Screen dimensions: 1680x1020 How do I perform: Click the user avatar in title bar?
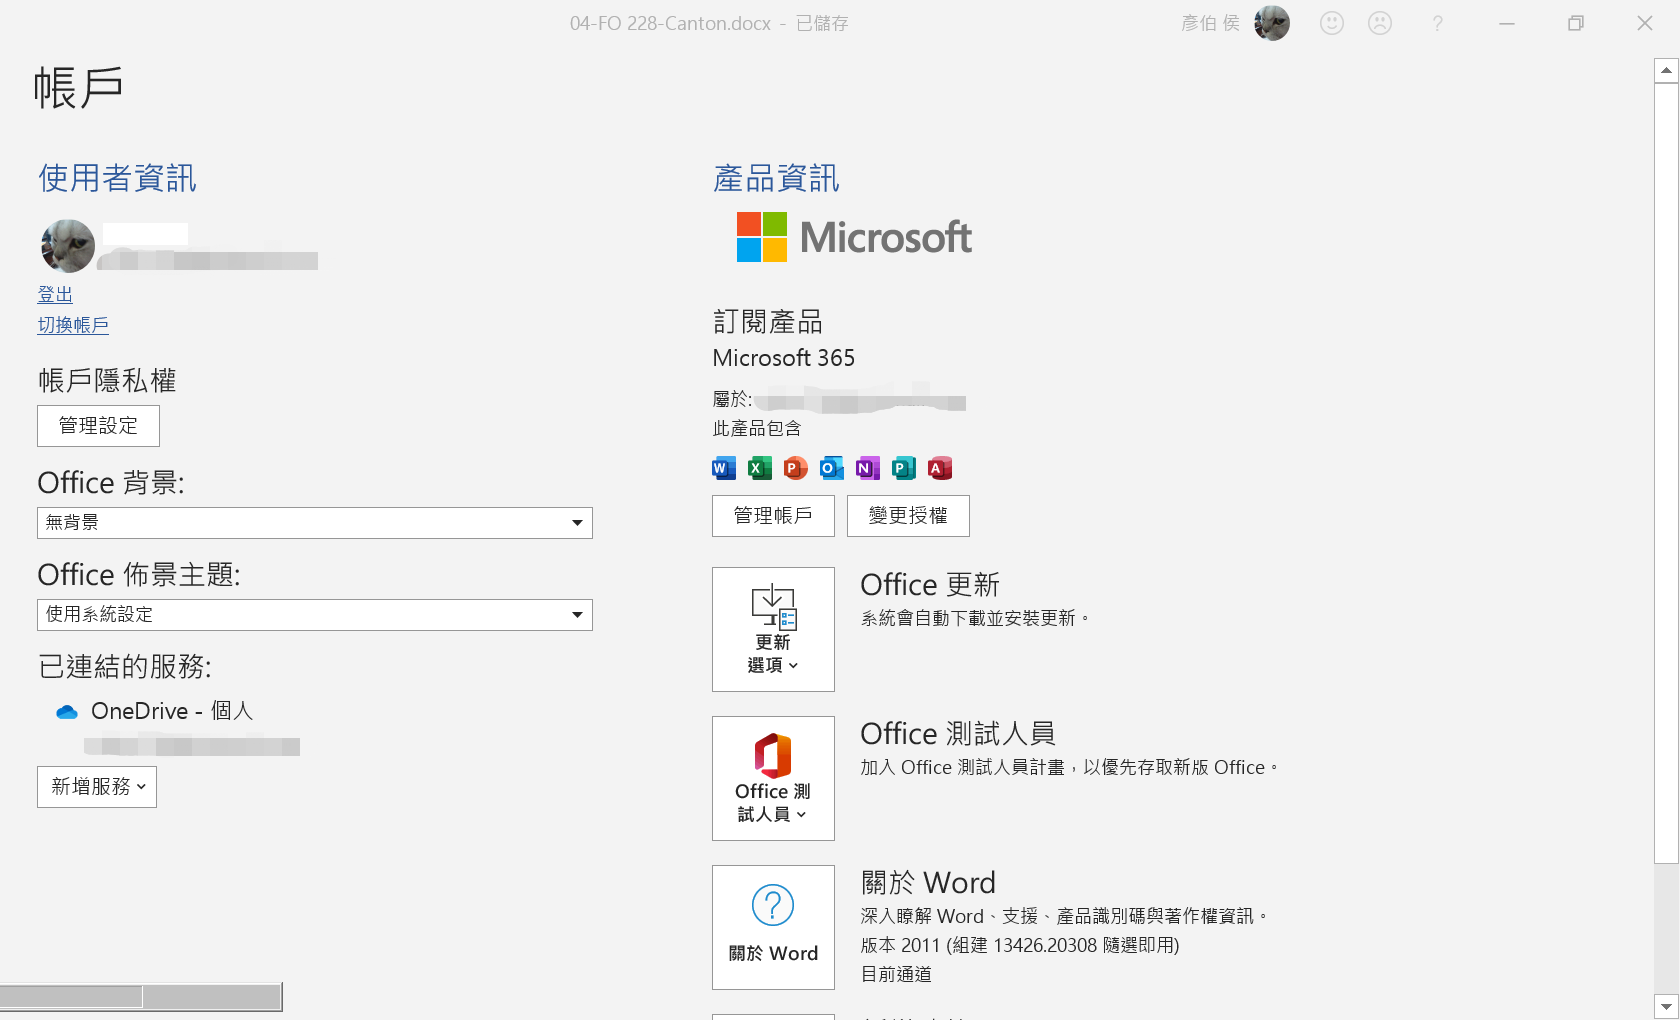click(1272, 23)
